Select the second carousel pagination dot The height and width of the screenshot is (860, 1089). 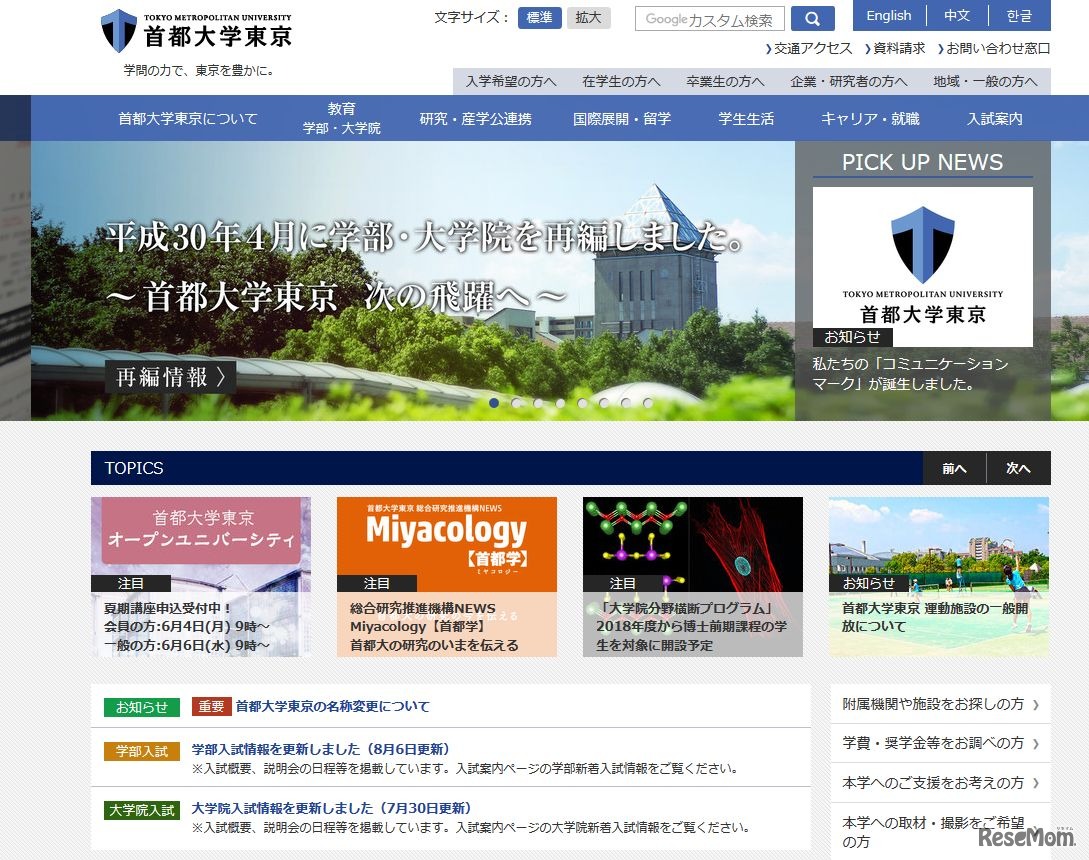point(516,403)
